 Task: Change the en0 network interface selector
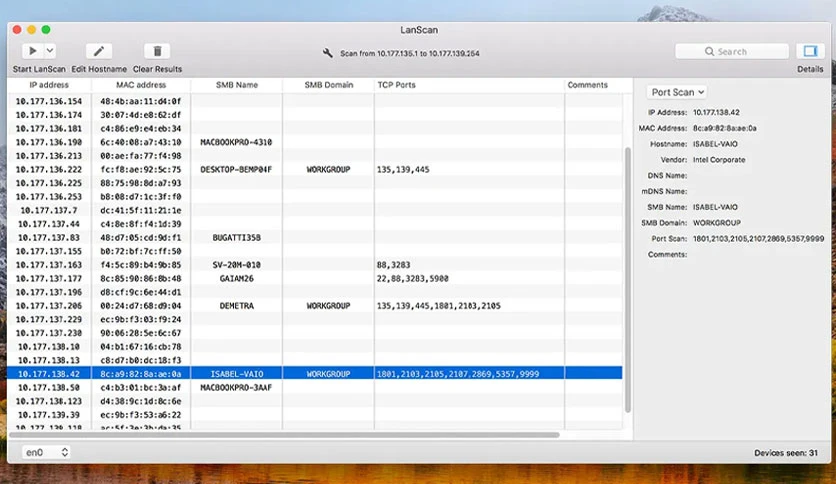pyautogui.click(x=46, y=452)
